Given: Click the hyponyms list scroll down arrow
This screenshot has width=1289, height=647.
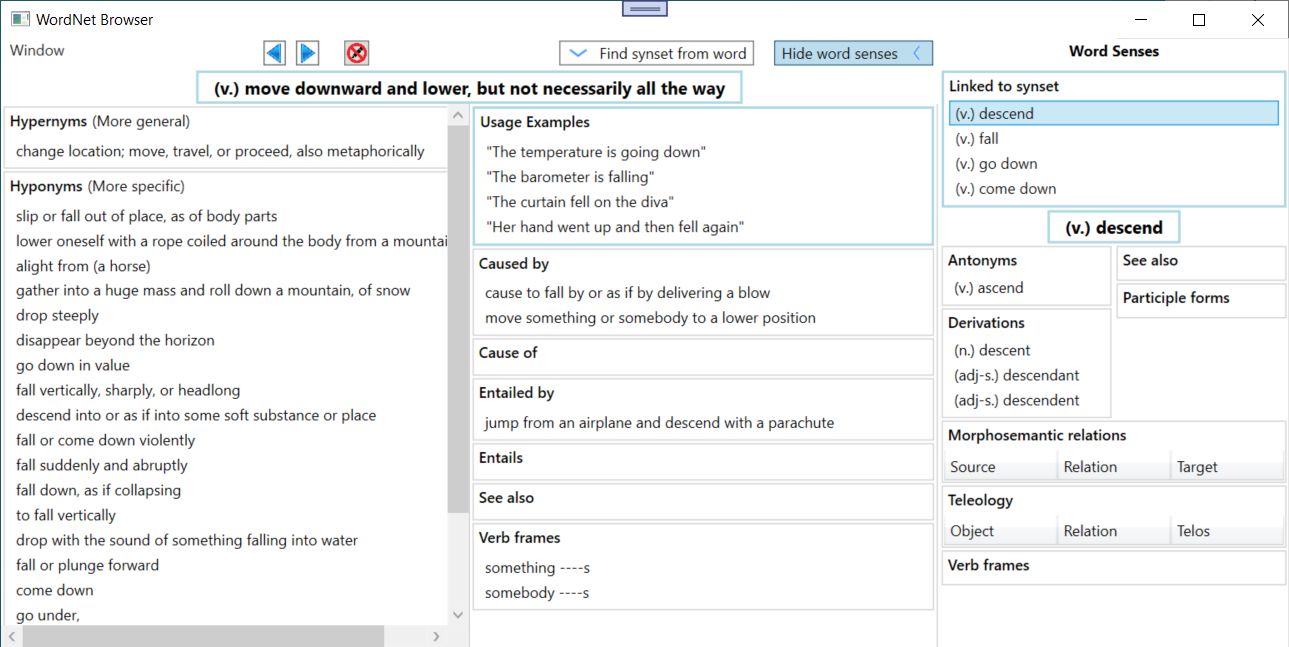Looking at the screenshot, I should click(x=458, y=616).
